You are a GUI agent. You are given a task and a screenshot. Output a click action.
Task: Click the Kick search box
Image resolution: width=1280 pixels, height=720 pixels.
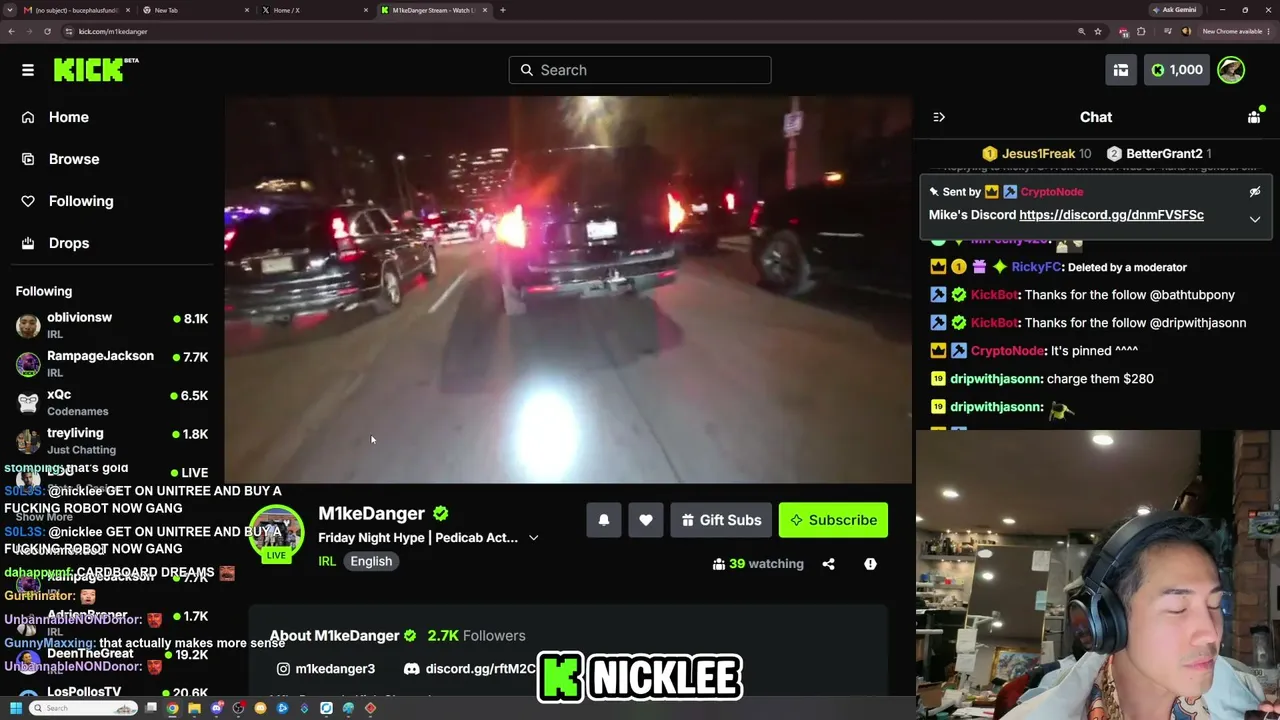point(640,70)
